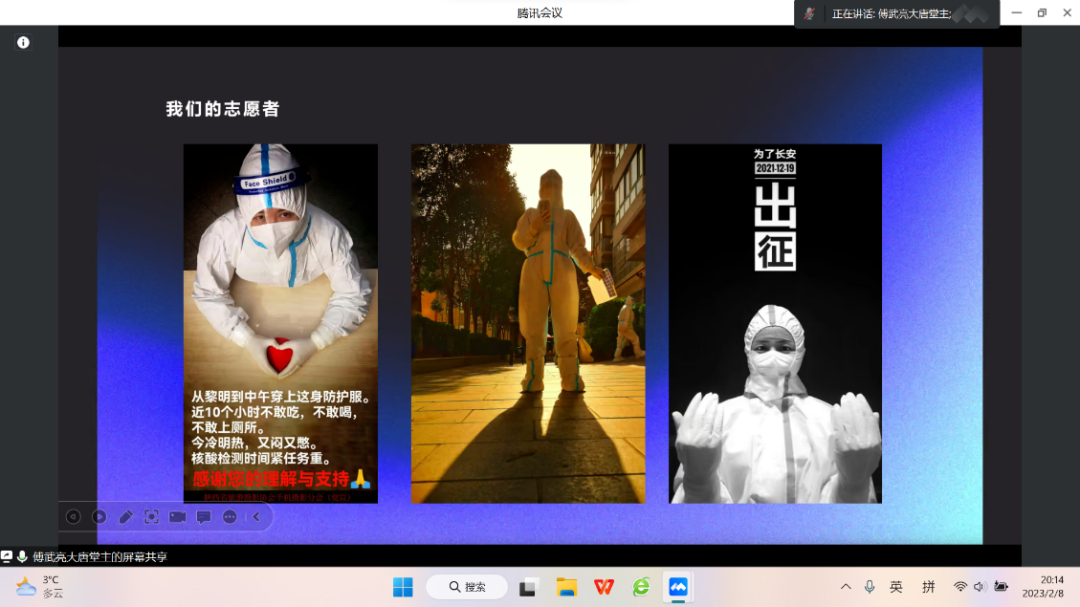Viewport: 1080px width, 607px height.
Task: Click the taskbar search box
Action: 467,587
